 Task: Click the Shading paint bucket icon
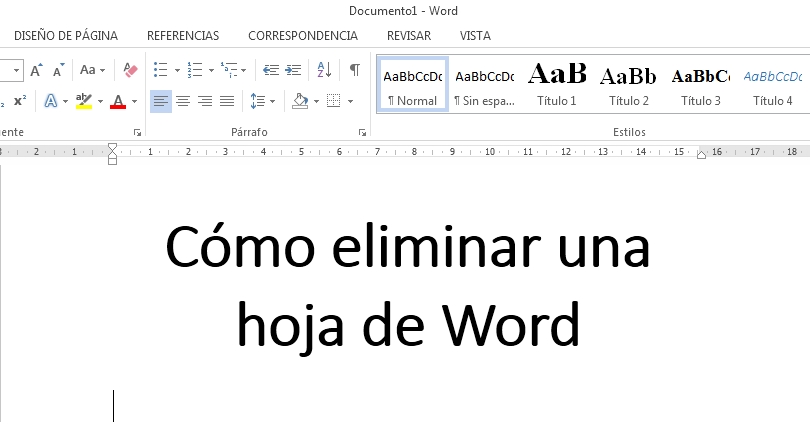coord(300,101)
